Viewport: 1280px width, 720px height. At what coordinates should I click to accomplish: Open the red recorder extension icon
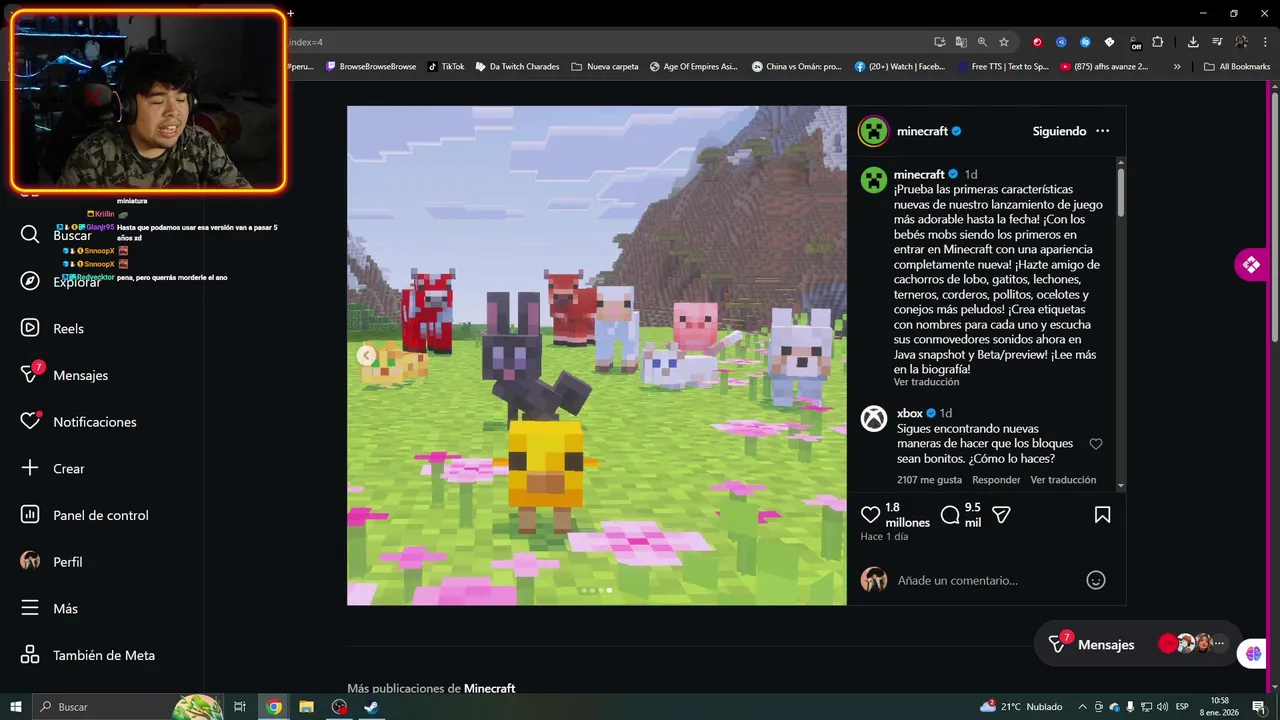click(x=1037, y=42)
